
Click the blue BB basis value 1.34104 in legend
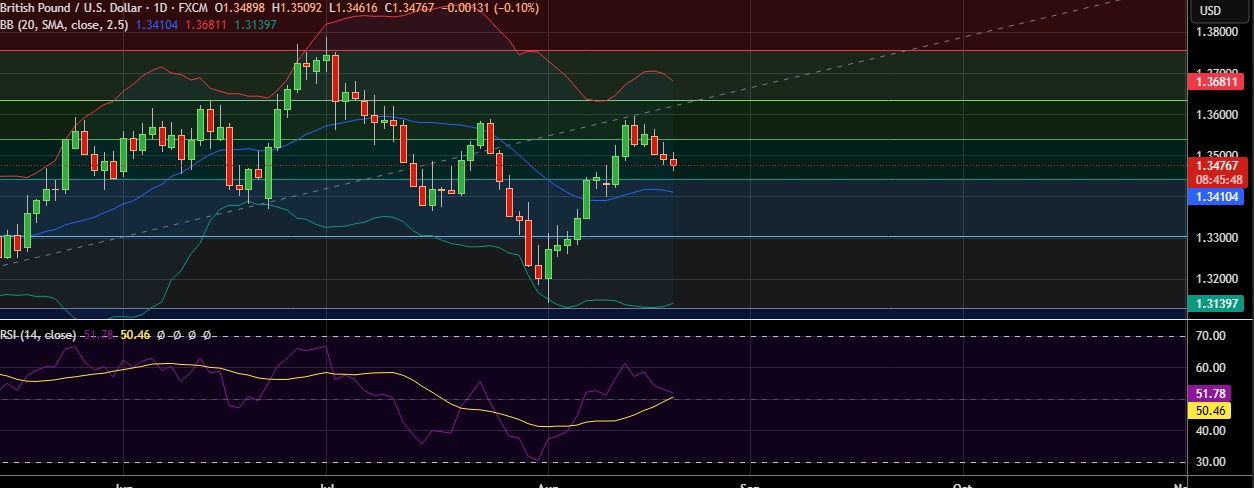coord(156,24)
